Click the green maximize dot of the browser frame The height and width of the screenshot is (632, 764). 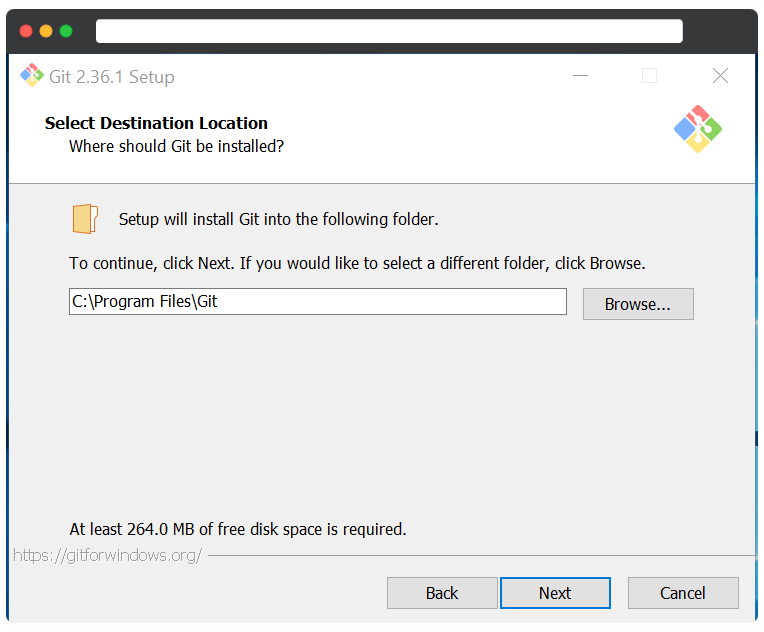pyautogui.click(x=66, y=31)
